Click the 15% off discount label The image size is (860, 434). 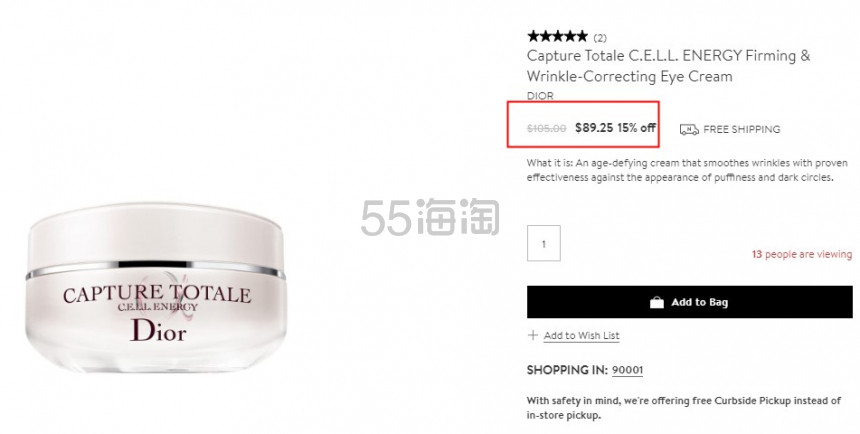click(637, 128)
